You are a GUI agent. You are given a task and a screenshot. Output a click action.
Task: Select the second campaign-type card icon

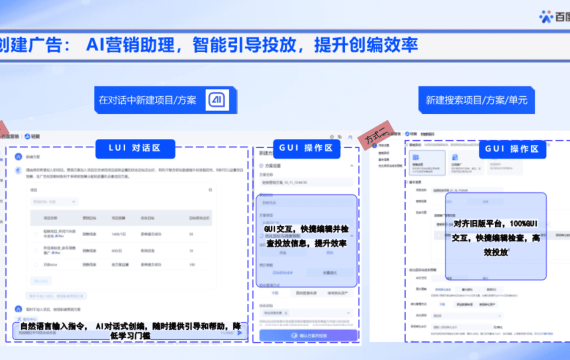455,157
